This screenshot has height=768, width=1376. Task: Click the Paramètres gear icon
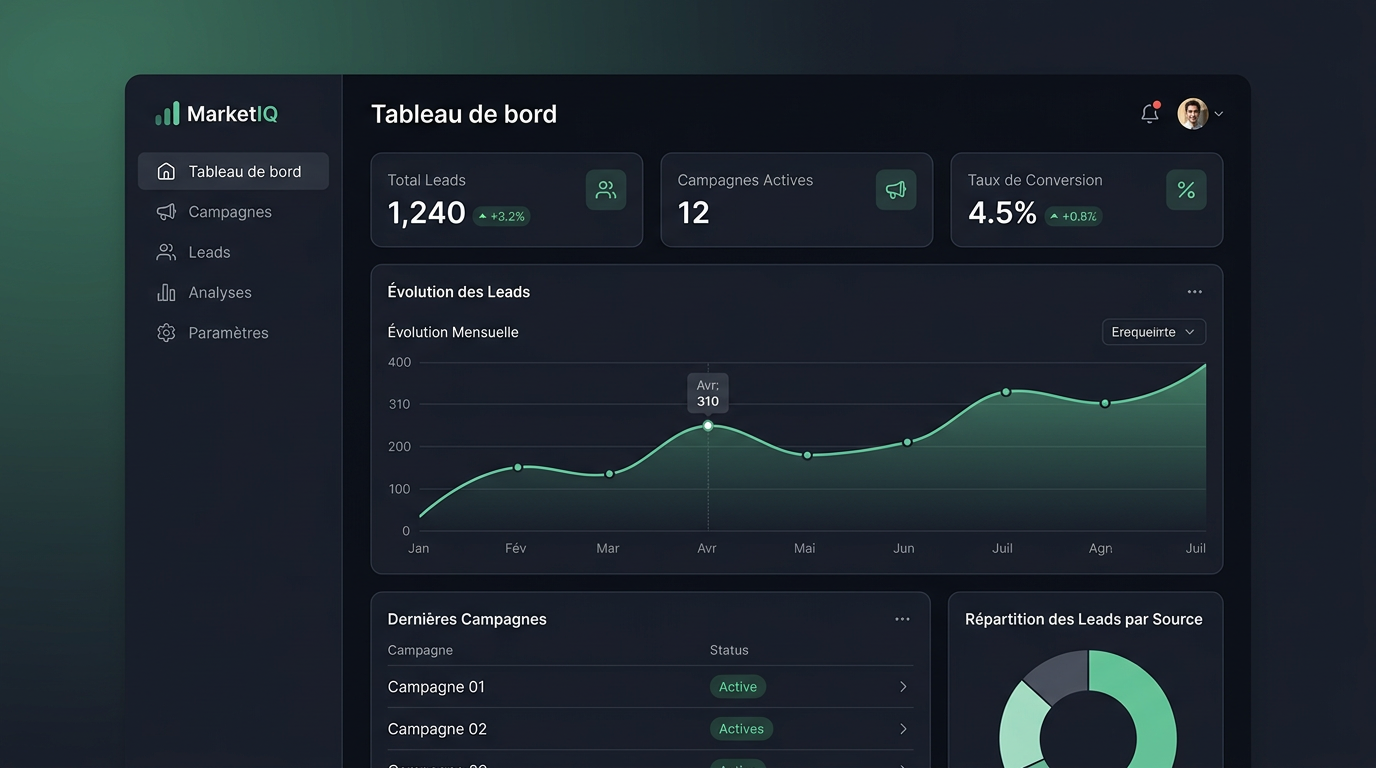[x=166, y=333]
